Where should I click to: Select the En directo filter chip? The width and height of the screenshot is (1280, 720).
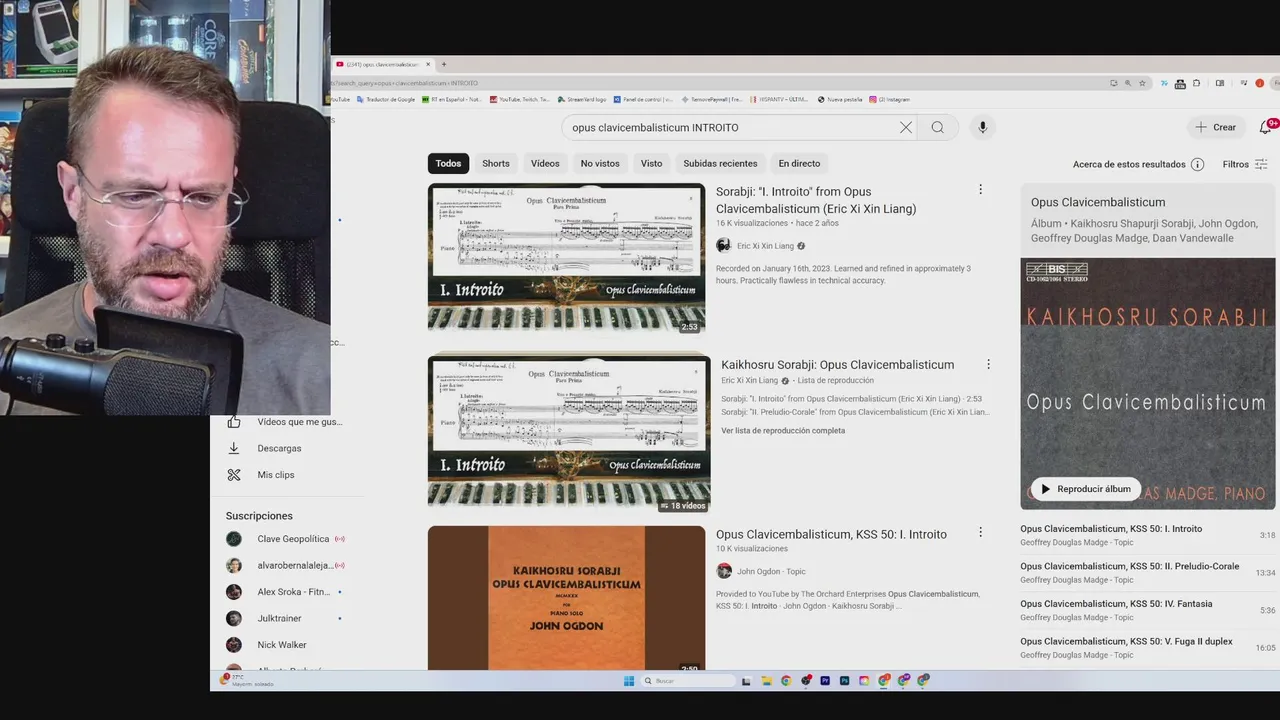tap(799, 163)
